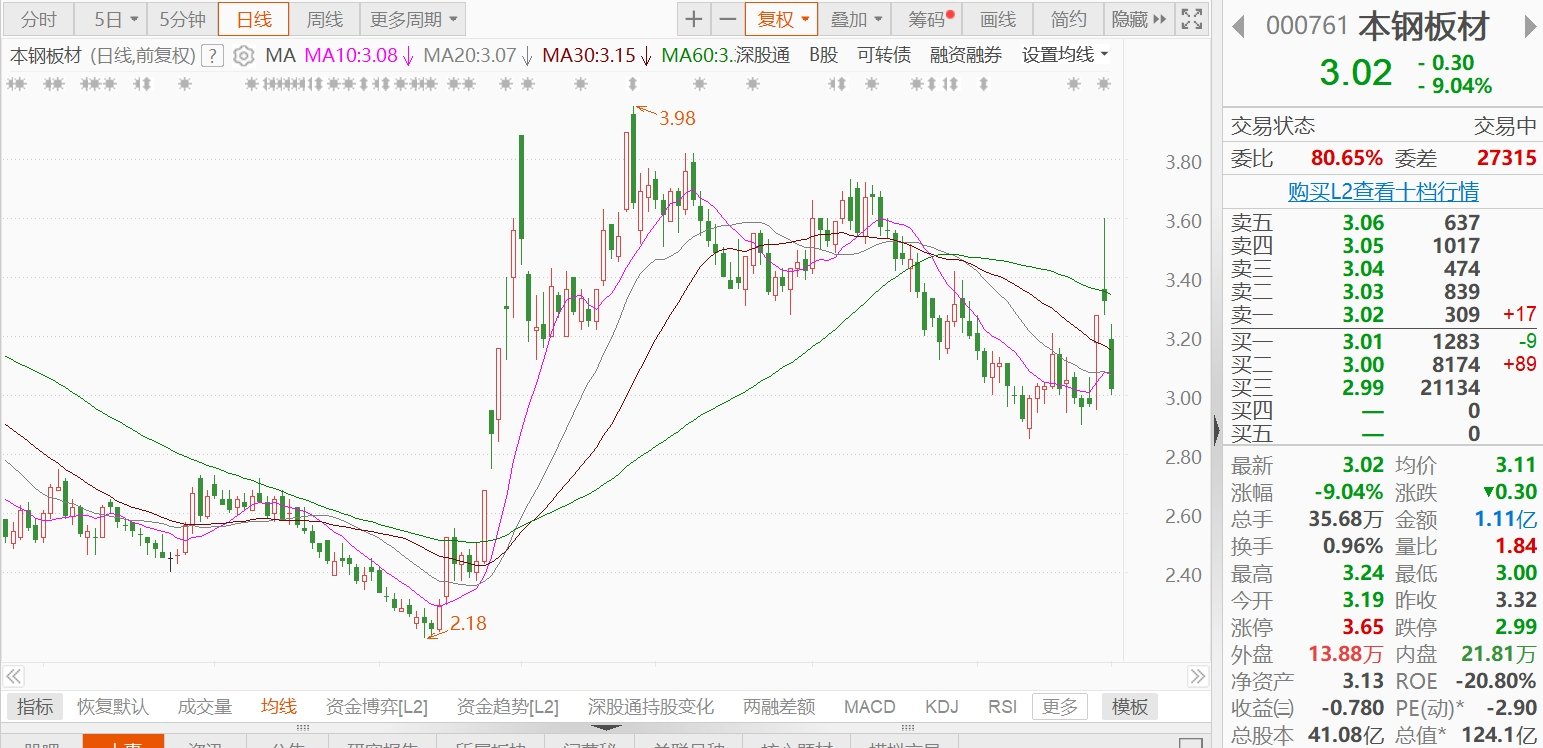
Task: Open the 购买L2查看十档行情 link
Action: [x=1383, y=191]
